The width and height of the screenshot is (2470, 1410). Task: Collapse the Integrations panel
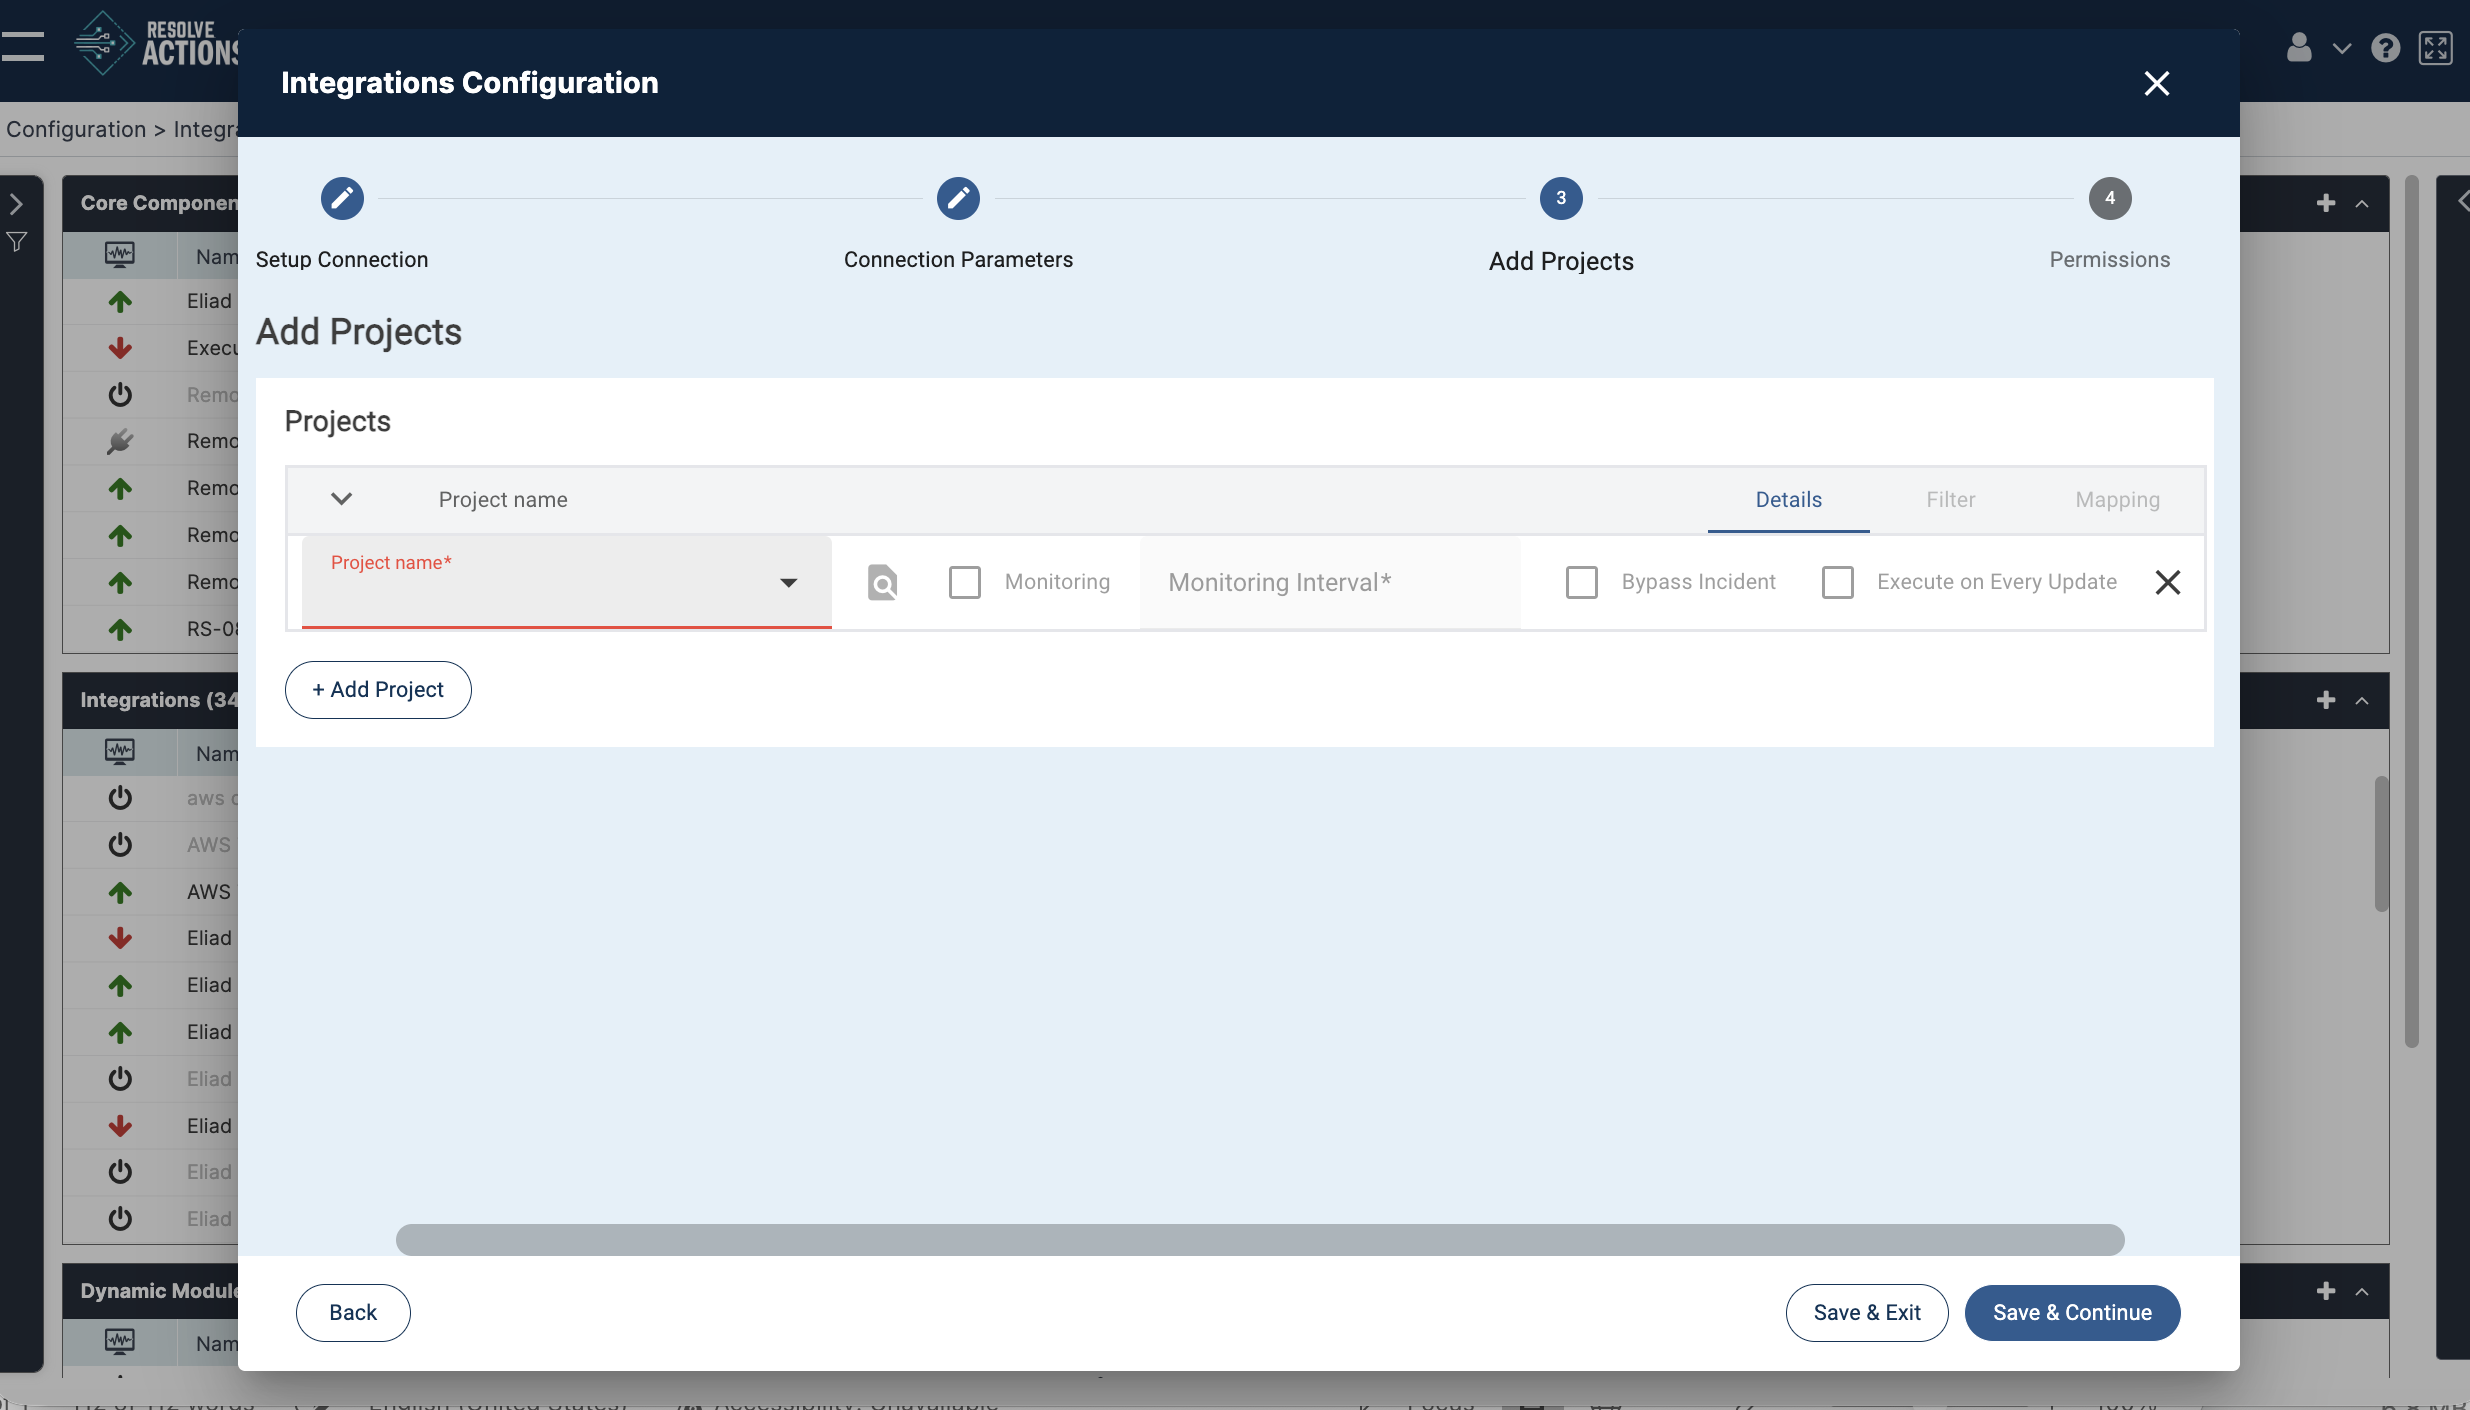coord(2362,701)
